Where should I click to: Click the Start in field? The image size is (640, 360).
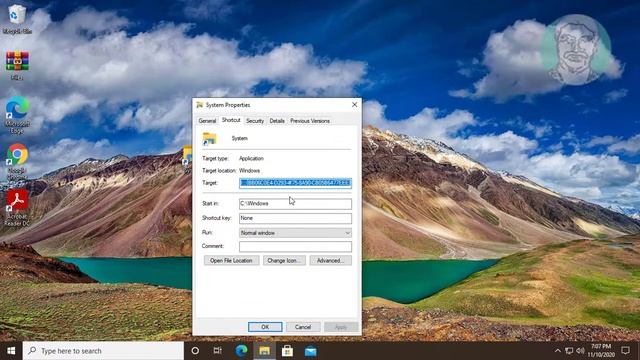(295, 203)
